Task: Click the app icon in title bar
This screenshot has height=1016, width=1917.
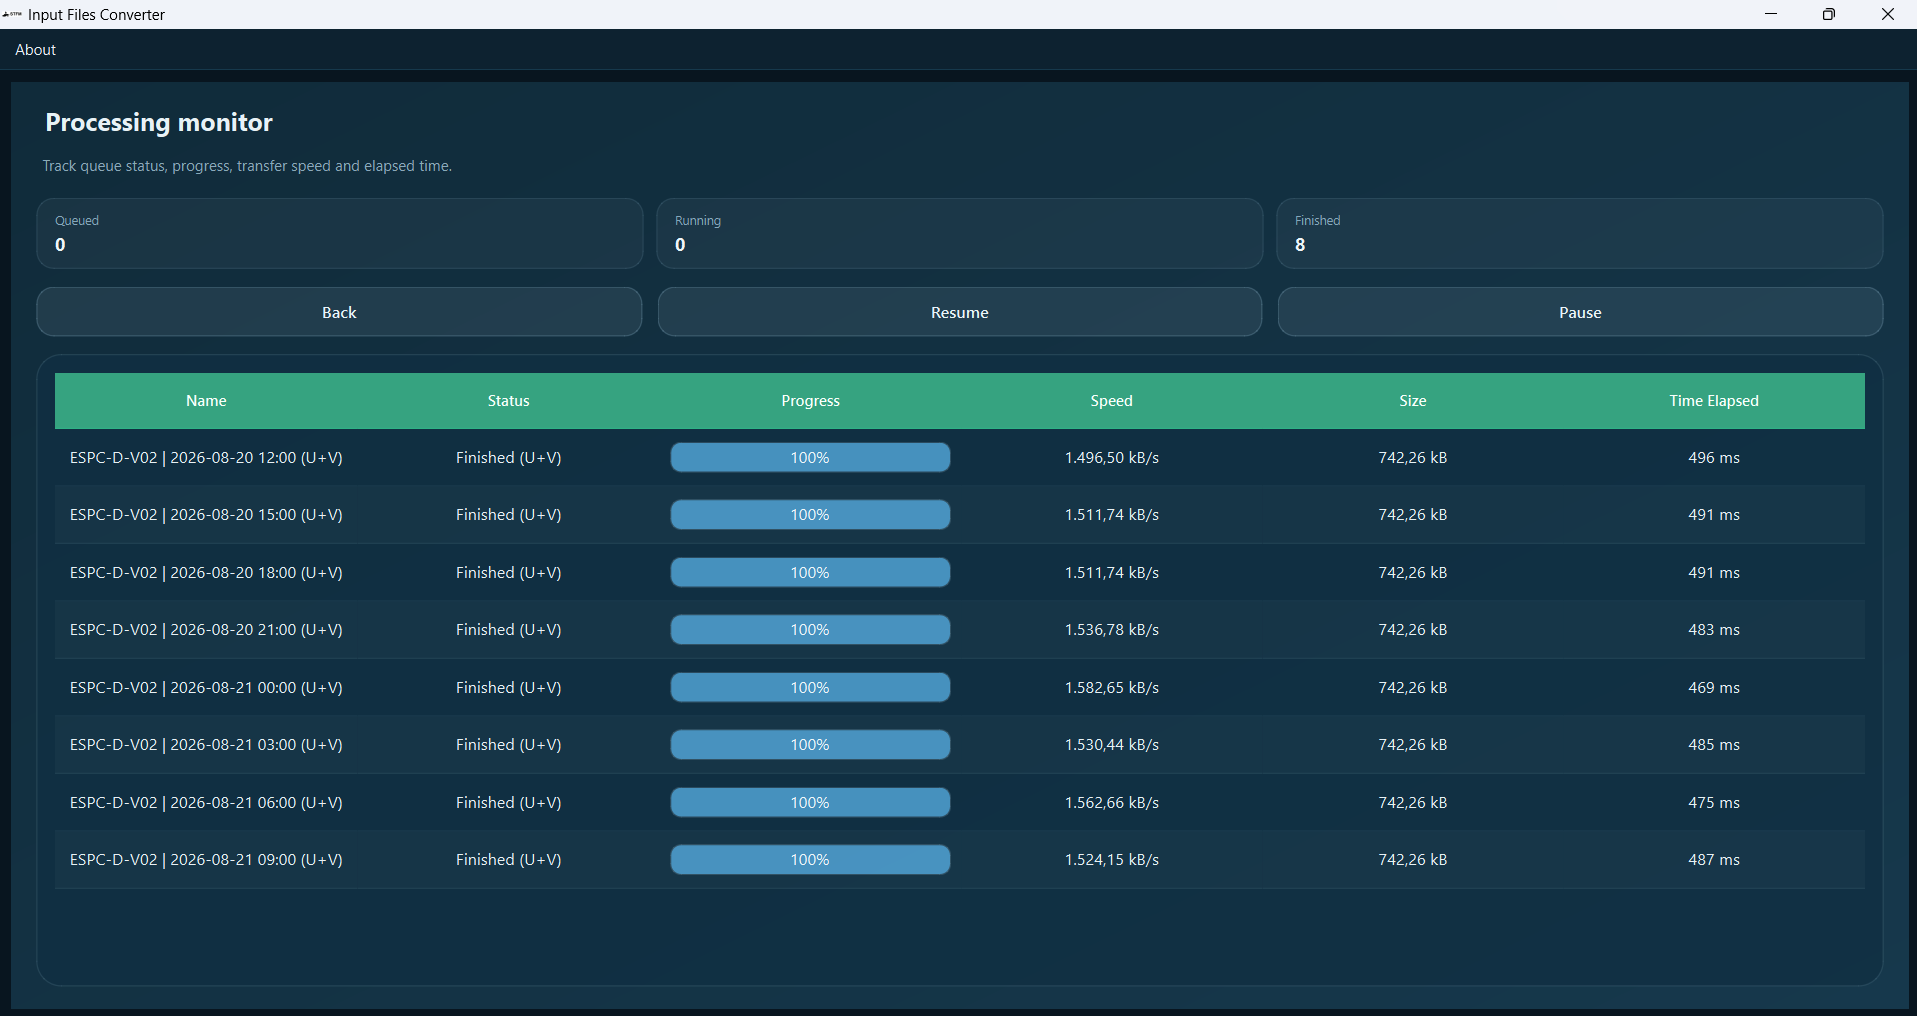Action: [x=12, y=14]
